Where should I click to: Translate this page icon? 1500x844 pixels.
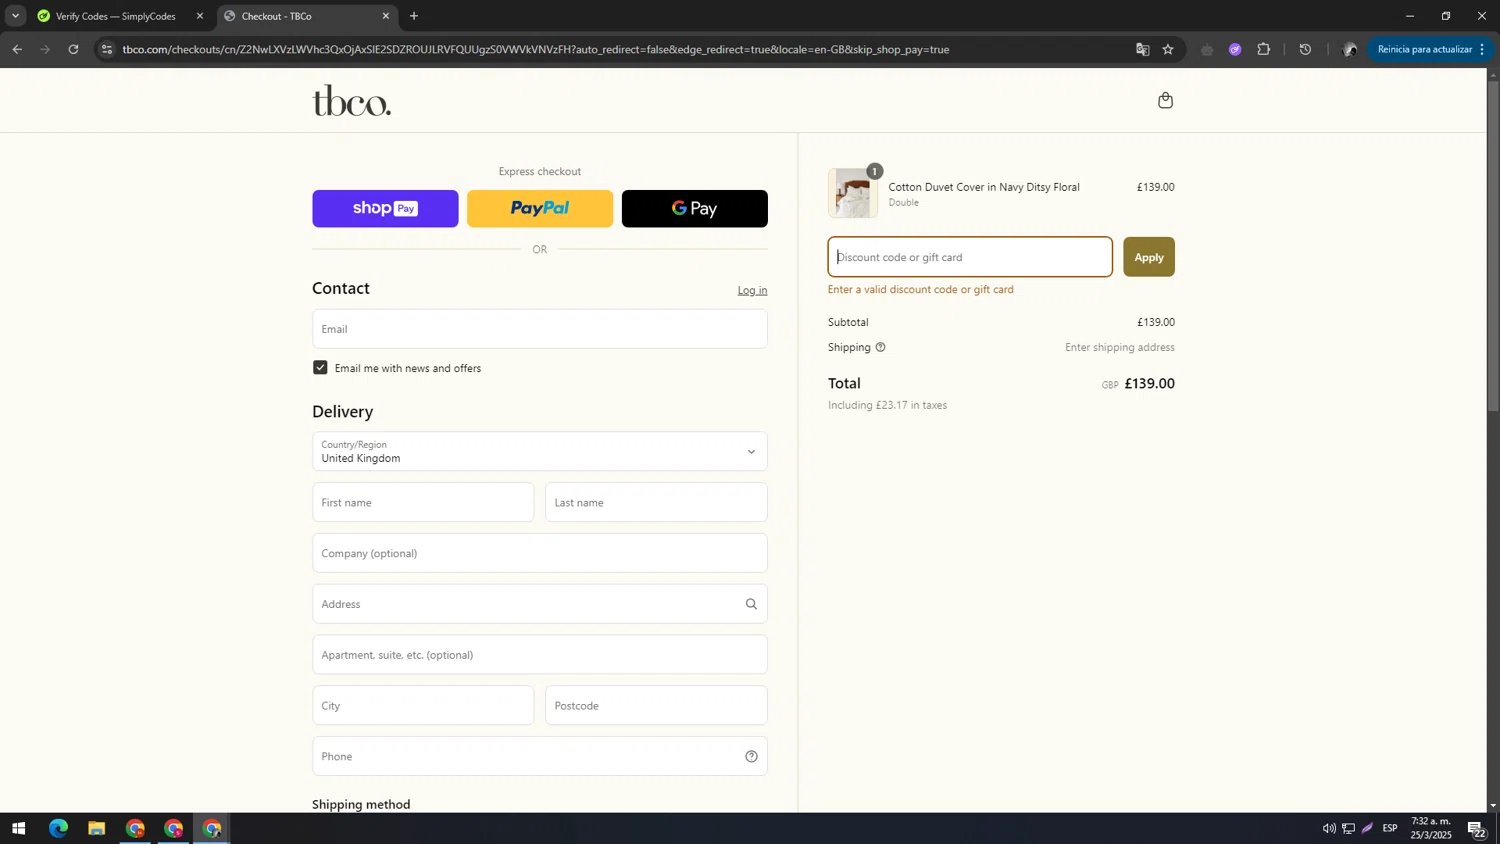(x=1142, y=49)
